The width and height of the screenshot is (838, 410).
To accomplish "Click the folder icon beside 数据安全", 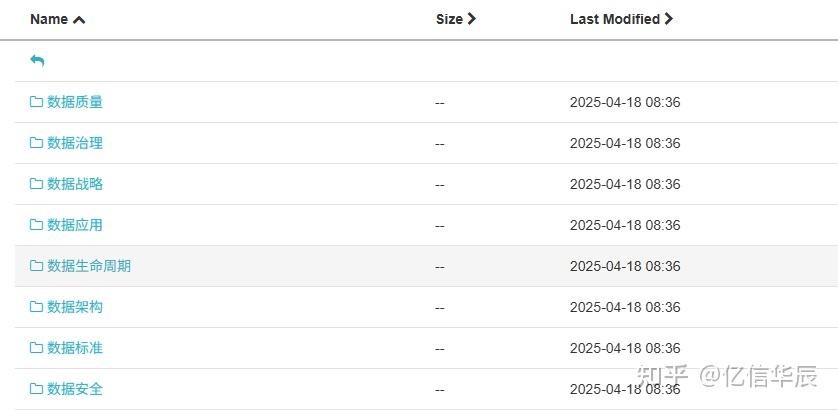I will click(36, 389).
